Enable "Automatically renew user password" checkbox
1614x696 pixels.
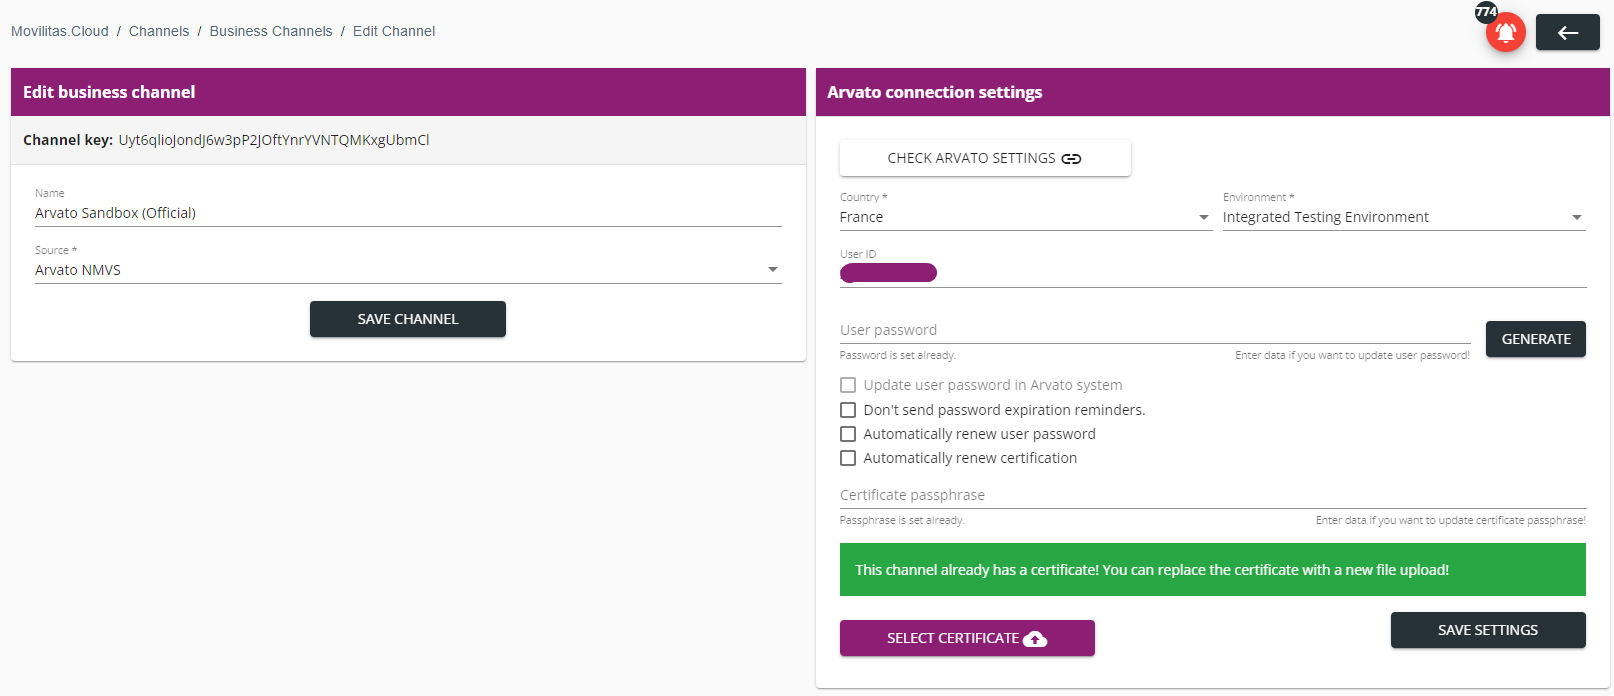(x=848, y=434)
